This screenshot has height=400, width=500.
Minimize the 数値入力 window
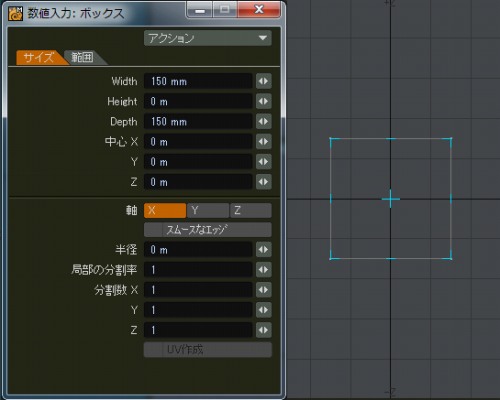pyautogui.click(x=200, y=10)
